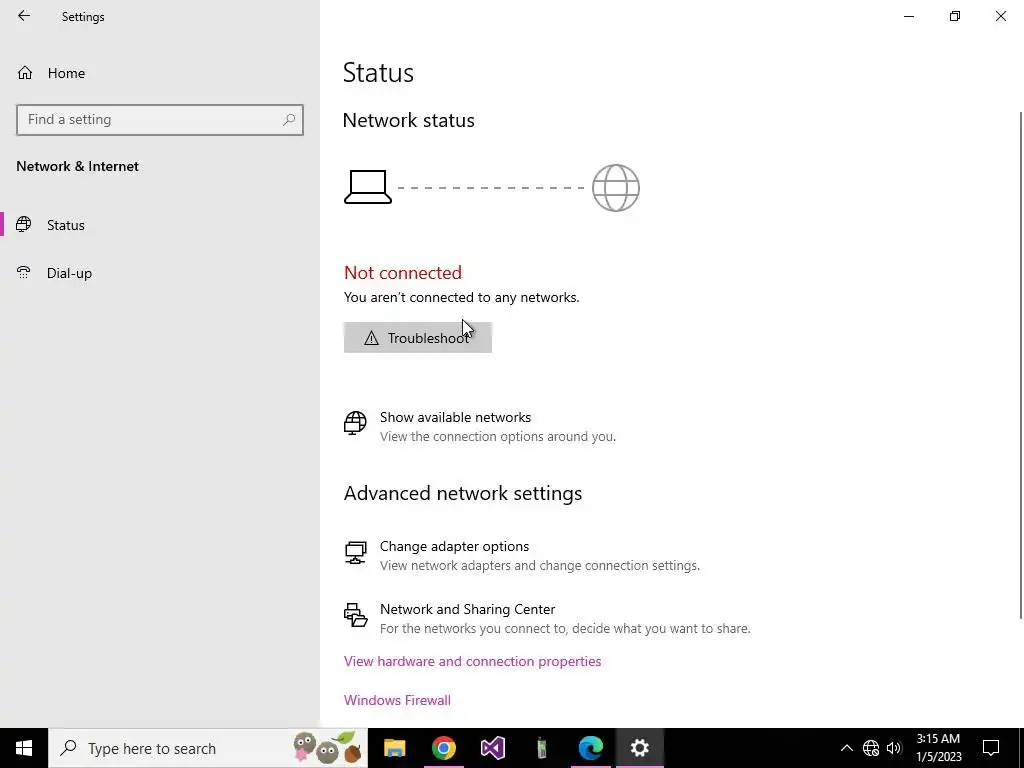This screenshot has width=1024, height=768.
Task: Show hidden system tray icons
Action: tap(846, 748)
